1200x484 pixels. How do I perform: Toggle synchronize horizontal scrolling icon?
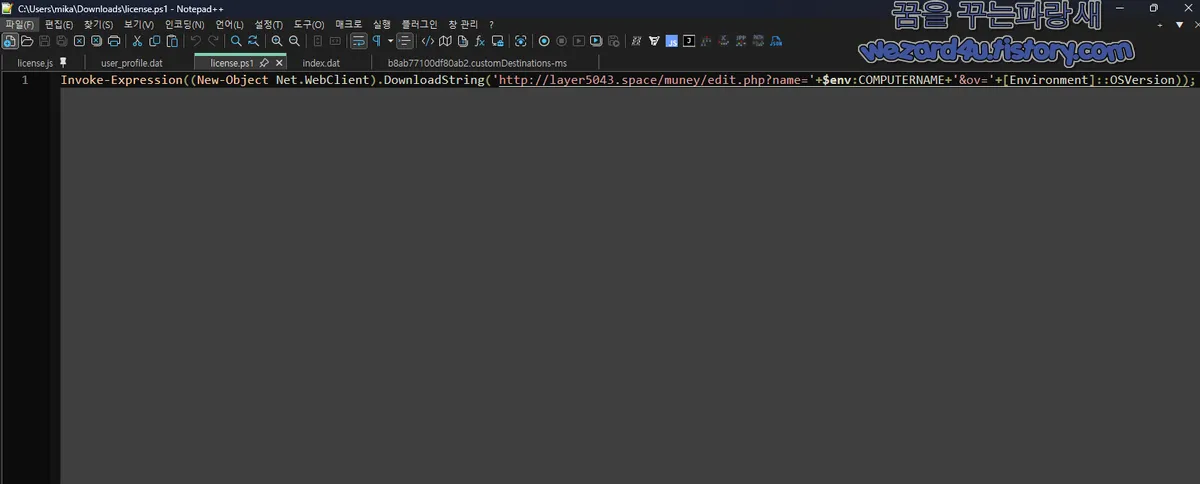335,41
